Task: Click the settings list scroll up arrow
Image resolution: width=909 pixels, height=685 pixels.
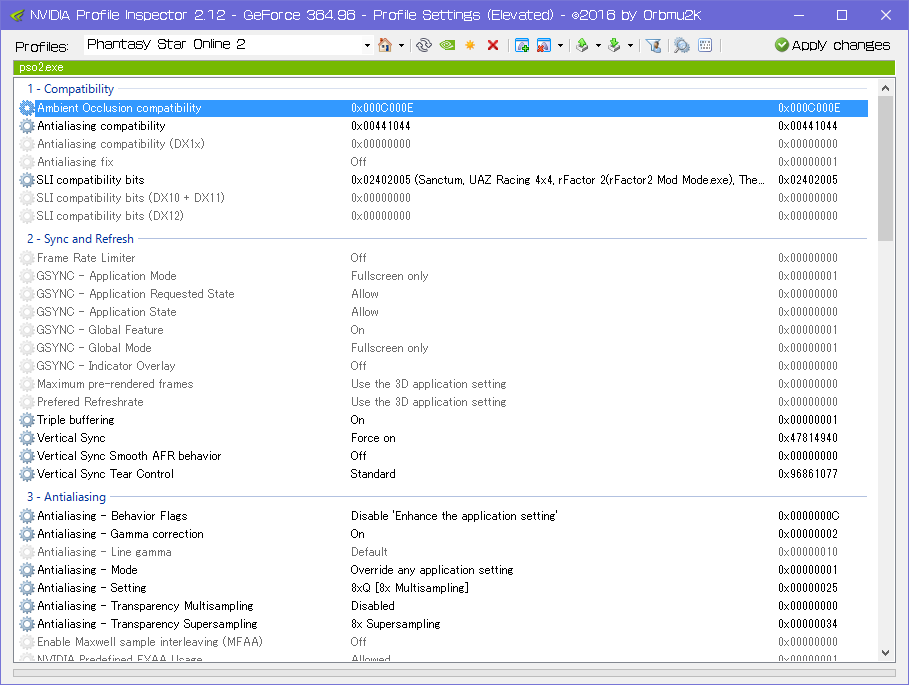Action: (x=885, y=88)
